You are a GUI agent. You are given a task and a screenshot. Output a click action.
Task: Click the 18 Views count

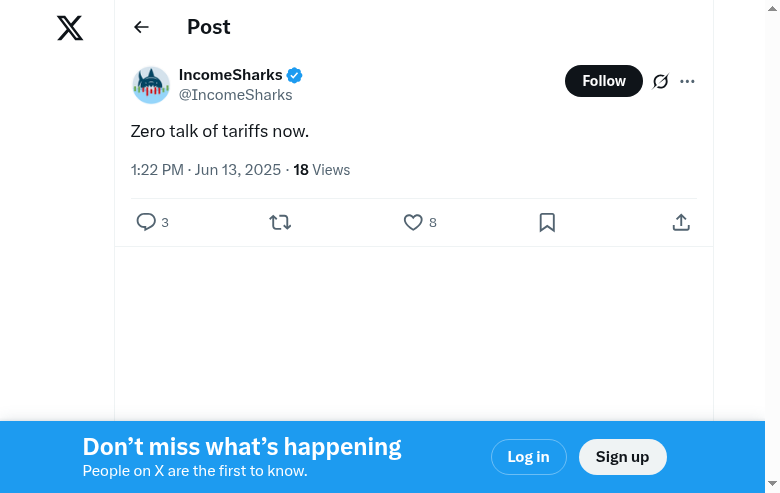[321, 170]
